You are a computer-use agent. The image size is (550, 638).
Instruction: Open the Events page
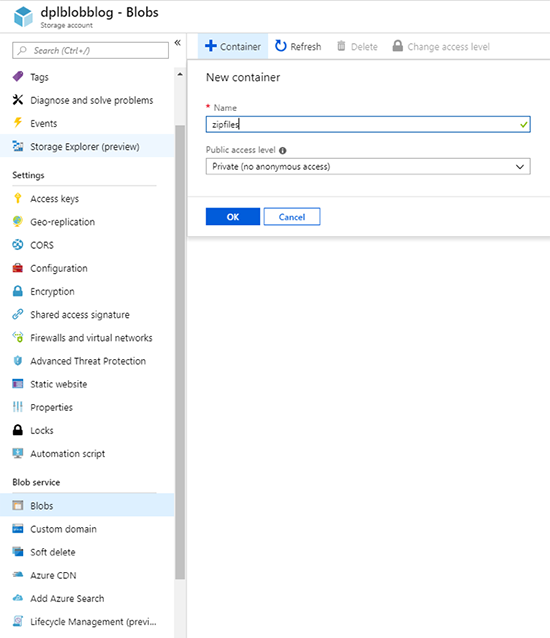tap(44, 123)
